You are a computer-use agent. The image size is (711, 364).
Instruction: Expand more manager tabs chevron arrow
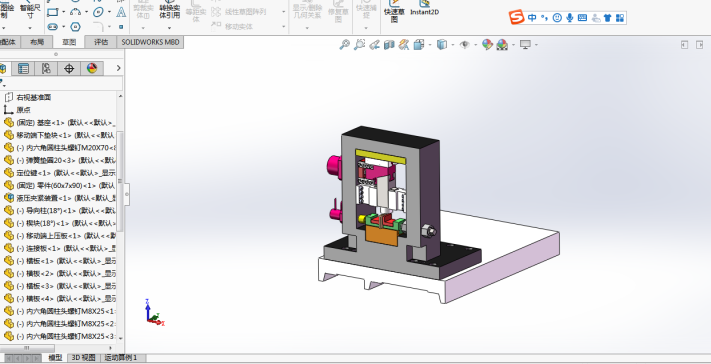click(118, 68)
